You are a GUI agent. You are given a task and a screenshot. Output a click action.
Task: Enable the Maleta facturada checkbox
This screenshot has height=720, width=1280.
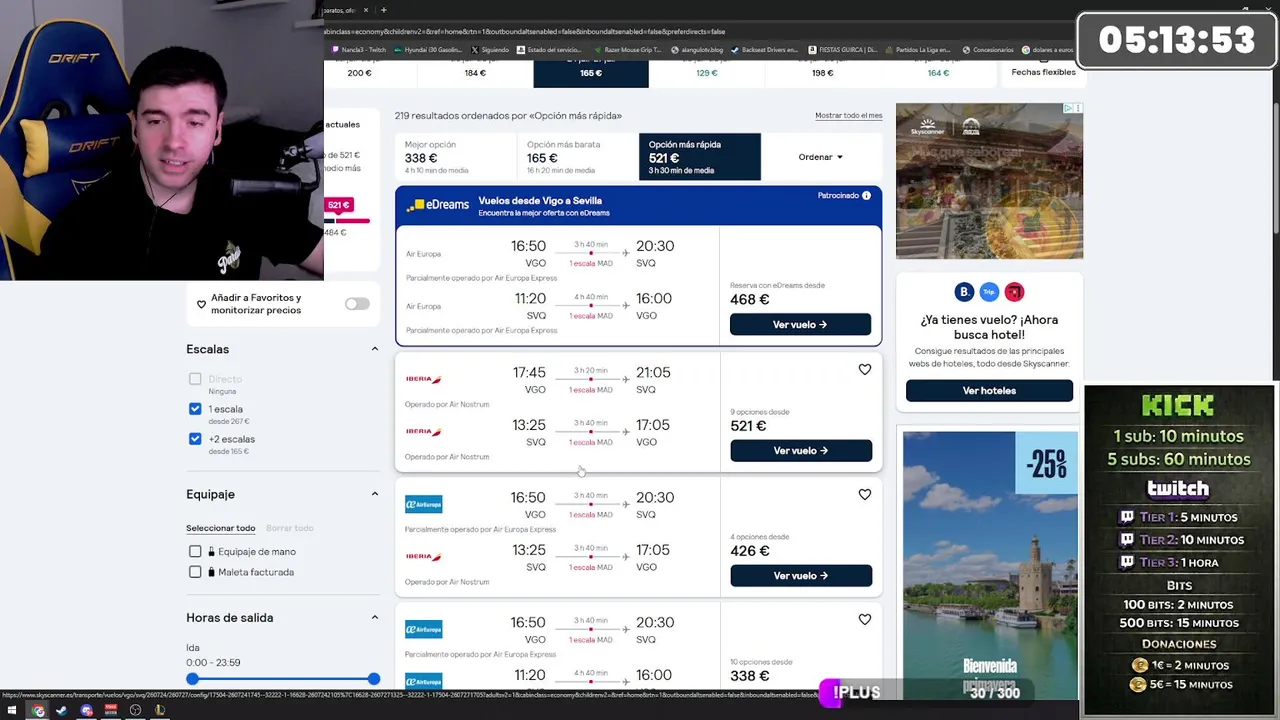coord(195,572)
